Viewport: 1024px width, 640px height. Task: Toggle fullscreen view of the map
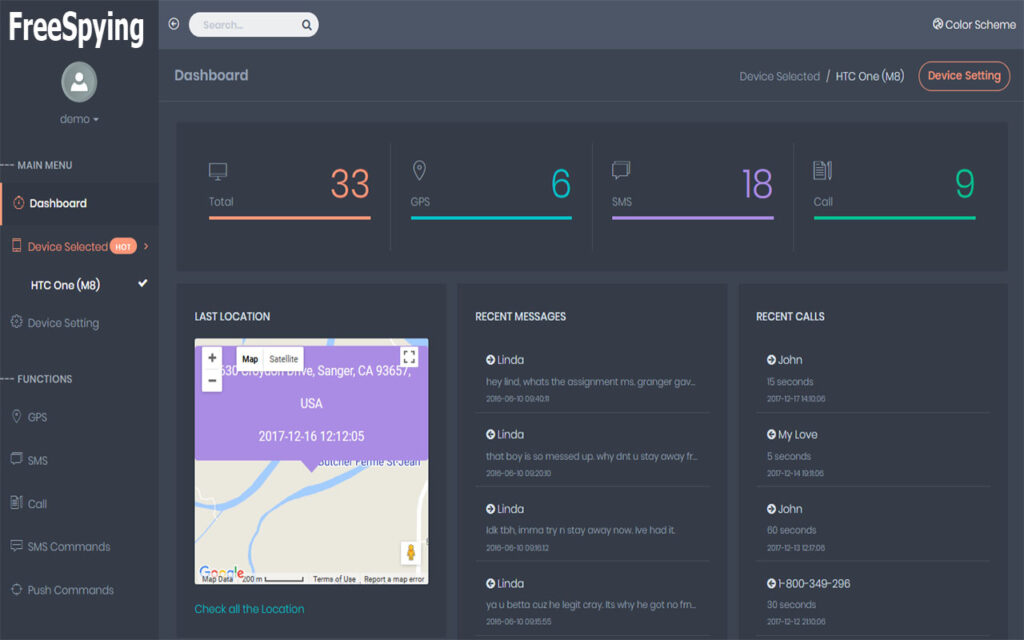(408, 357)
